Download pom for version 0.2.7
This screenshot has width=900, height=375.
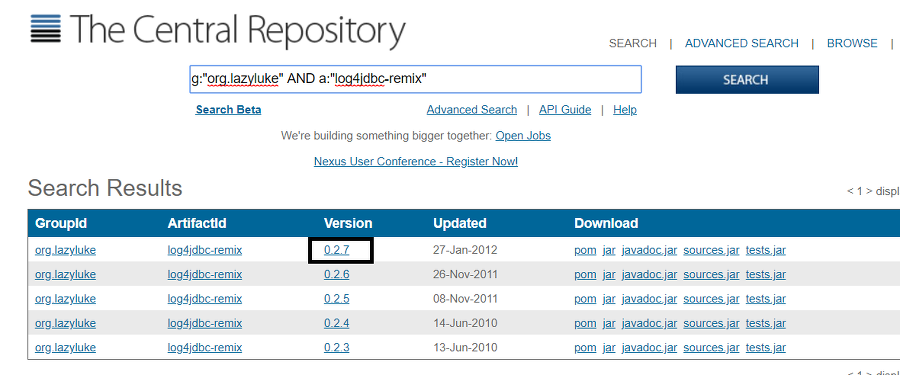(585, 250)
